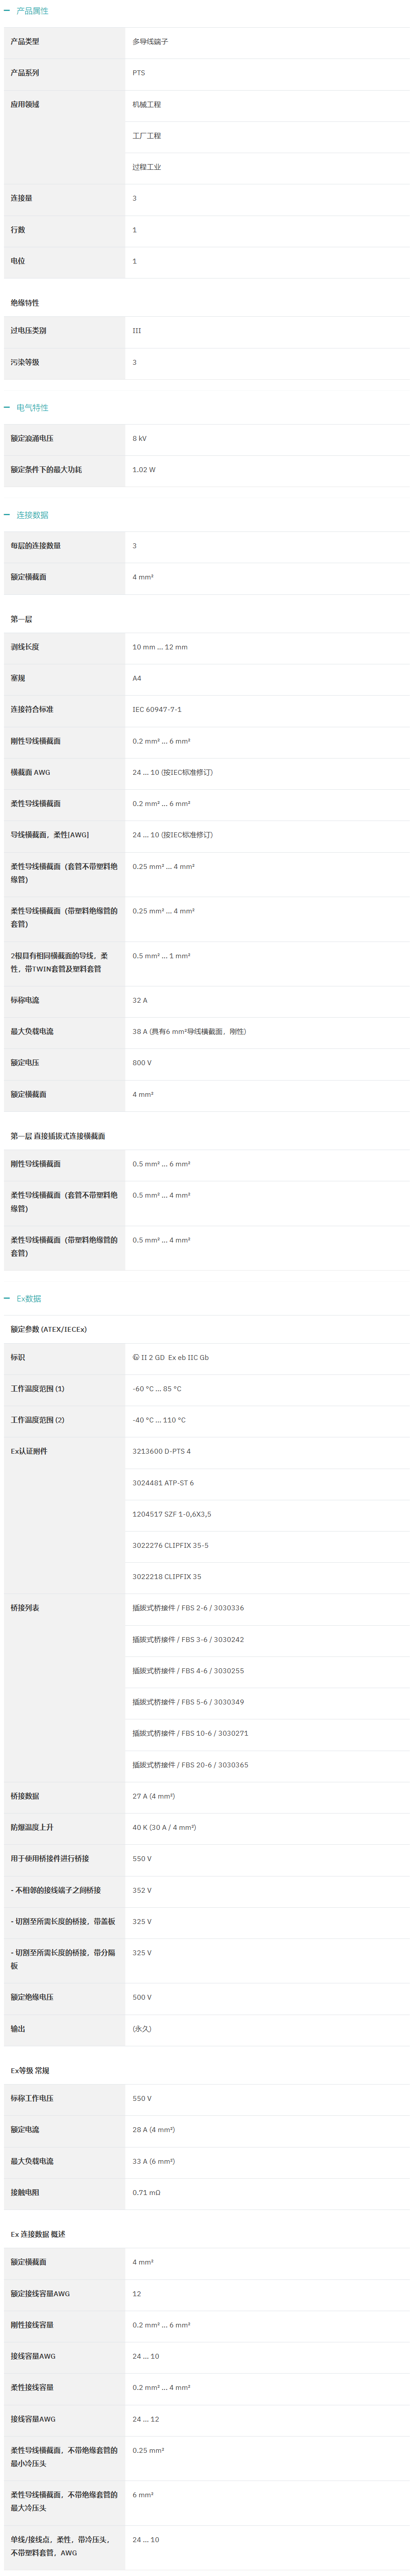Click the FBS 3-6 / 3030242 bridge entry
The image size is (412, 2576).
click(x=188, y=1640)
